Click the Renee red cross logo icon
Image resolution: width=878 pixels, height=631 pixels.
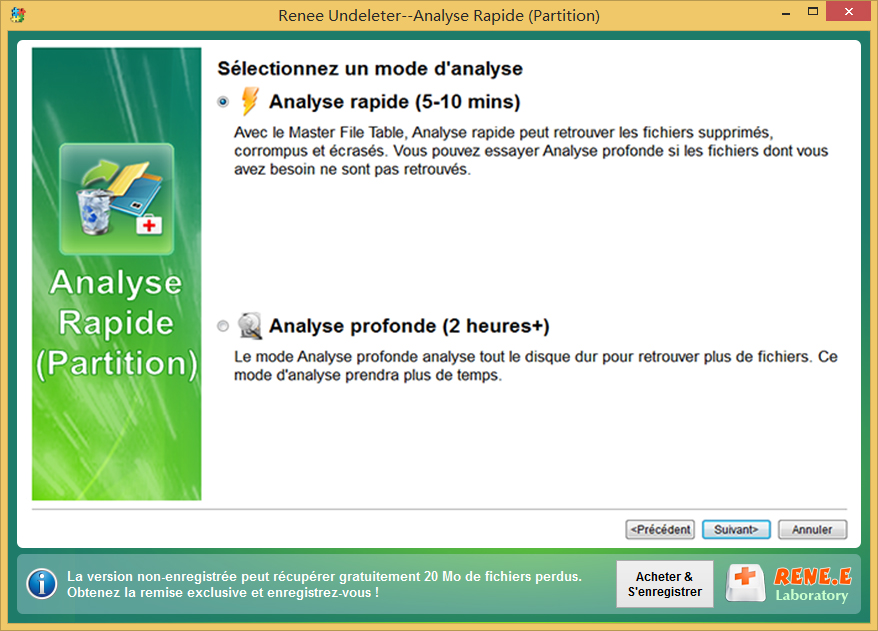pos(745,583)
